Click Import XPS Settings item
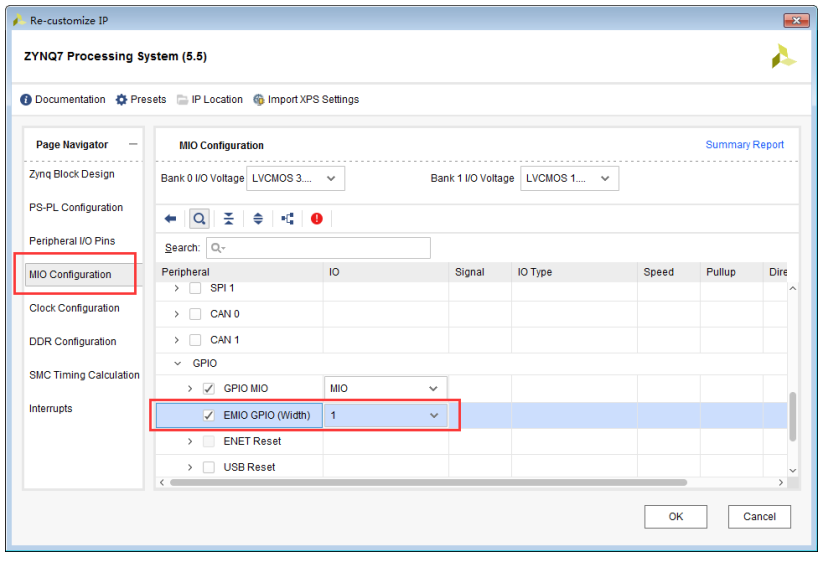Viewport: 828px width, 562px height. tap(306, 99)
